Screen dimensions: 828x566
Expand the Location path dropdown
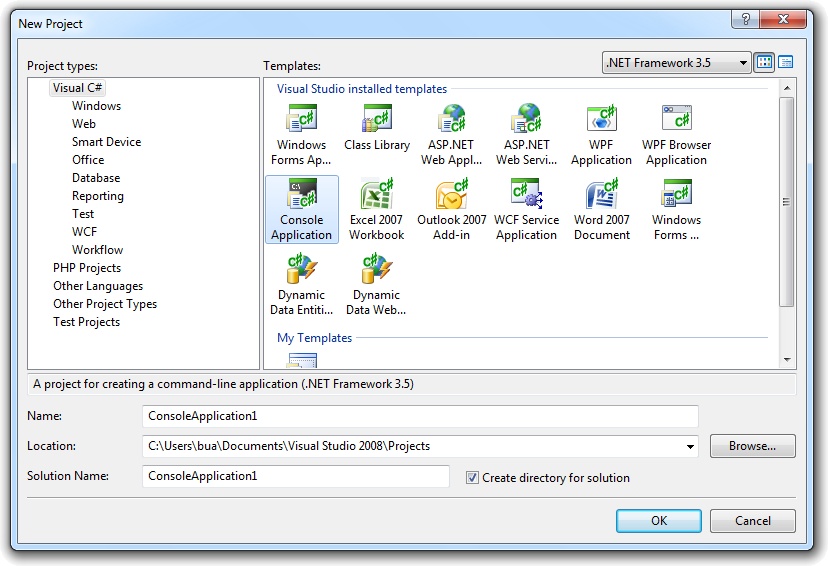[690, 447]
